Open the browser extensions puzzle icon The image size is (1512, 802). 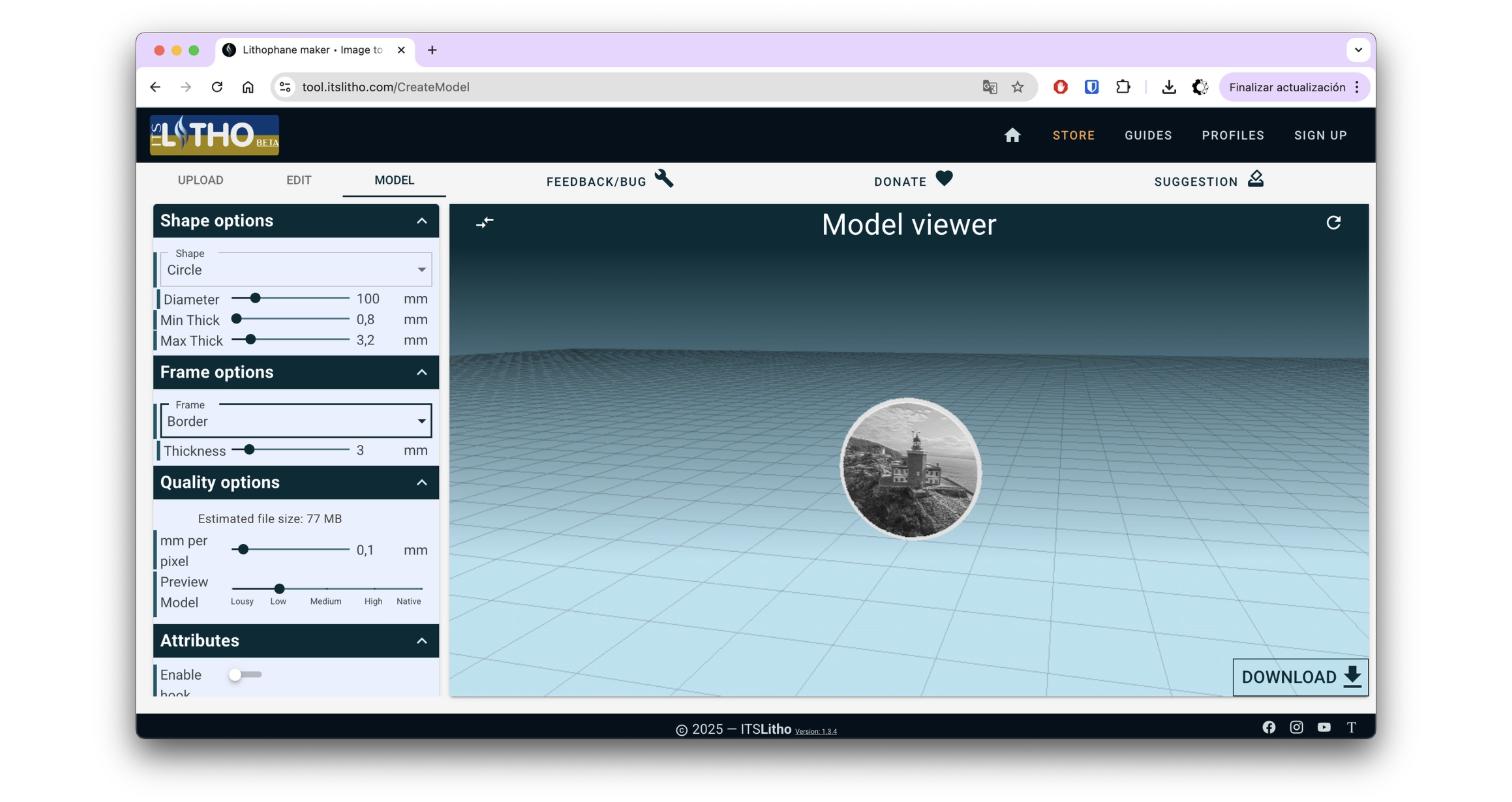[x=1123, y=87]
